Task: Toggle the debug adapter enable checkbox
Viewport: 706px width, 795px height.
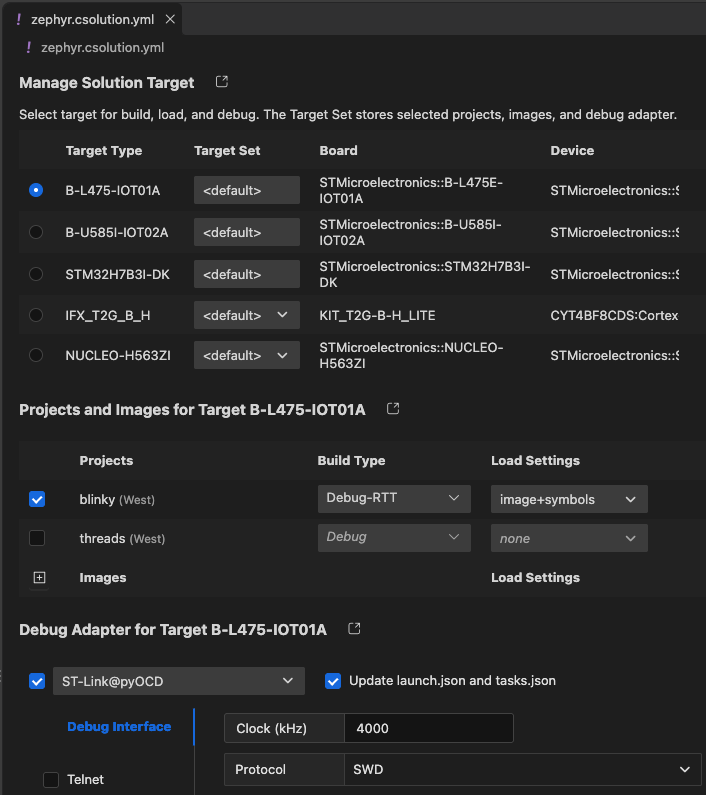Action: (x=37, y=681)
